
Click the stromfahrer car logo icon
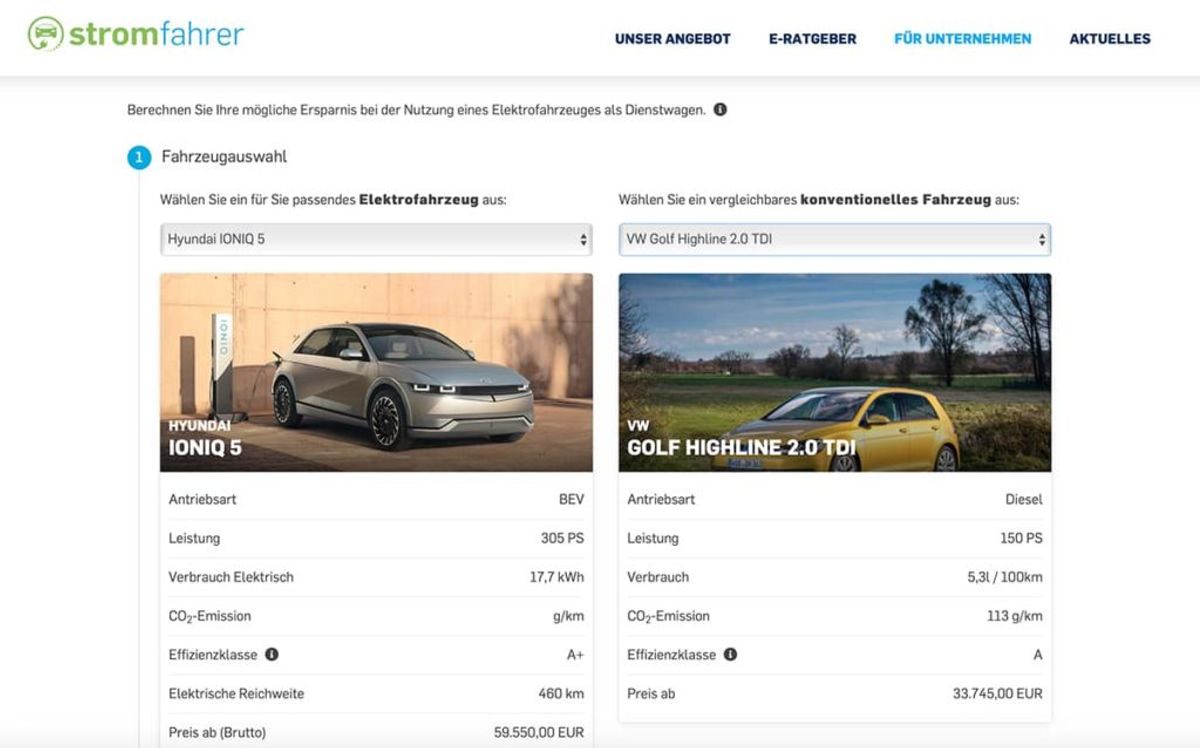pyautogui.click(x=45, y=34)
